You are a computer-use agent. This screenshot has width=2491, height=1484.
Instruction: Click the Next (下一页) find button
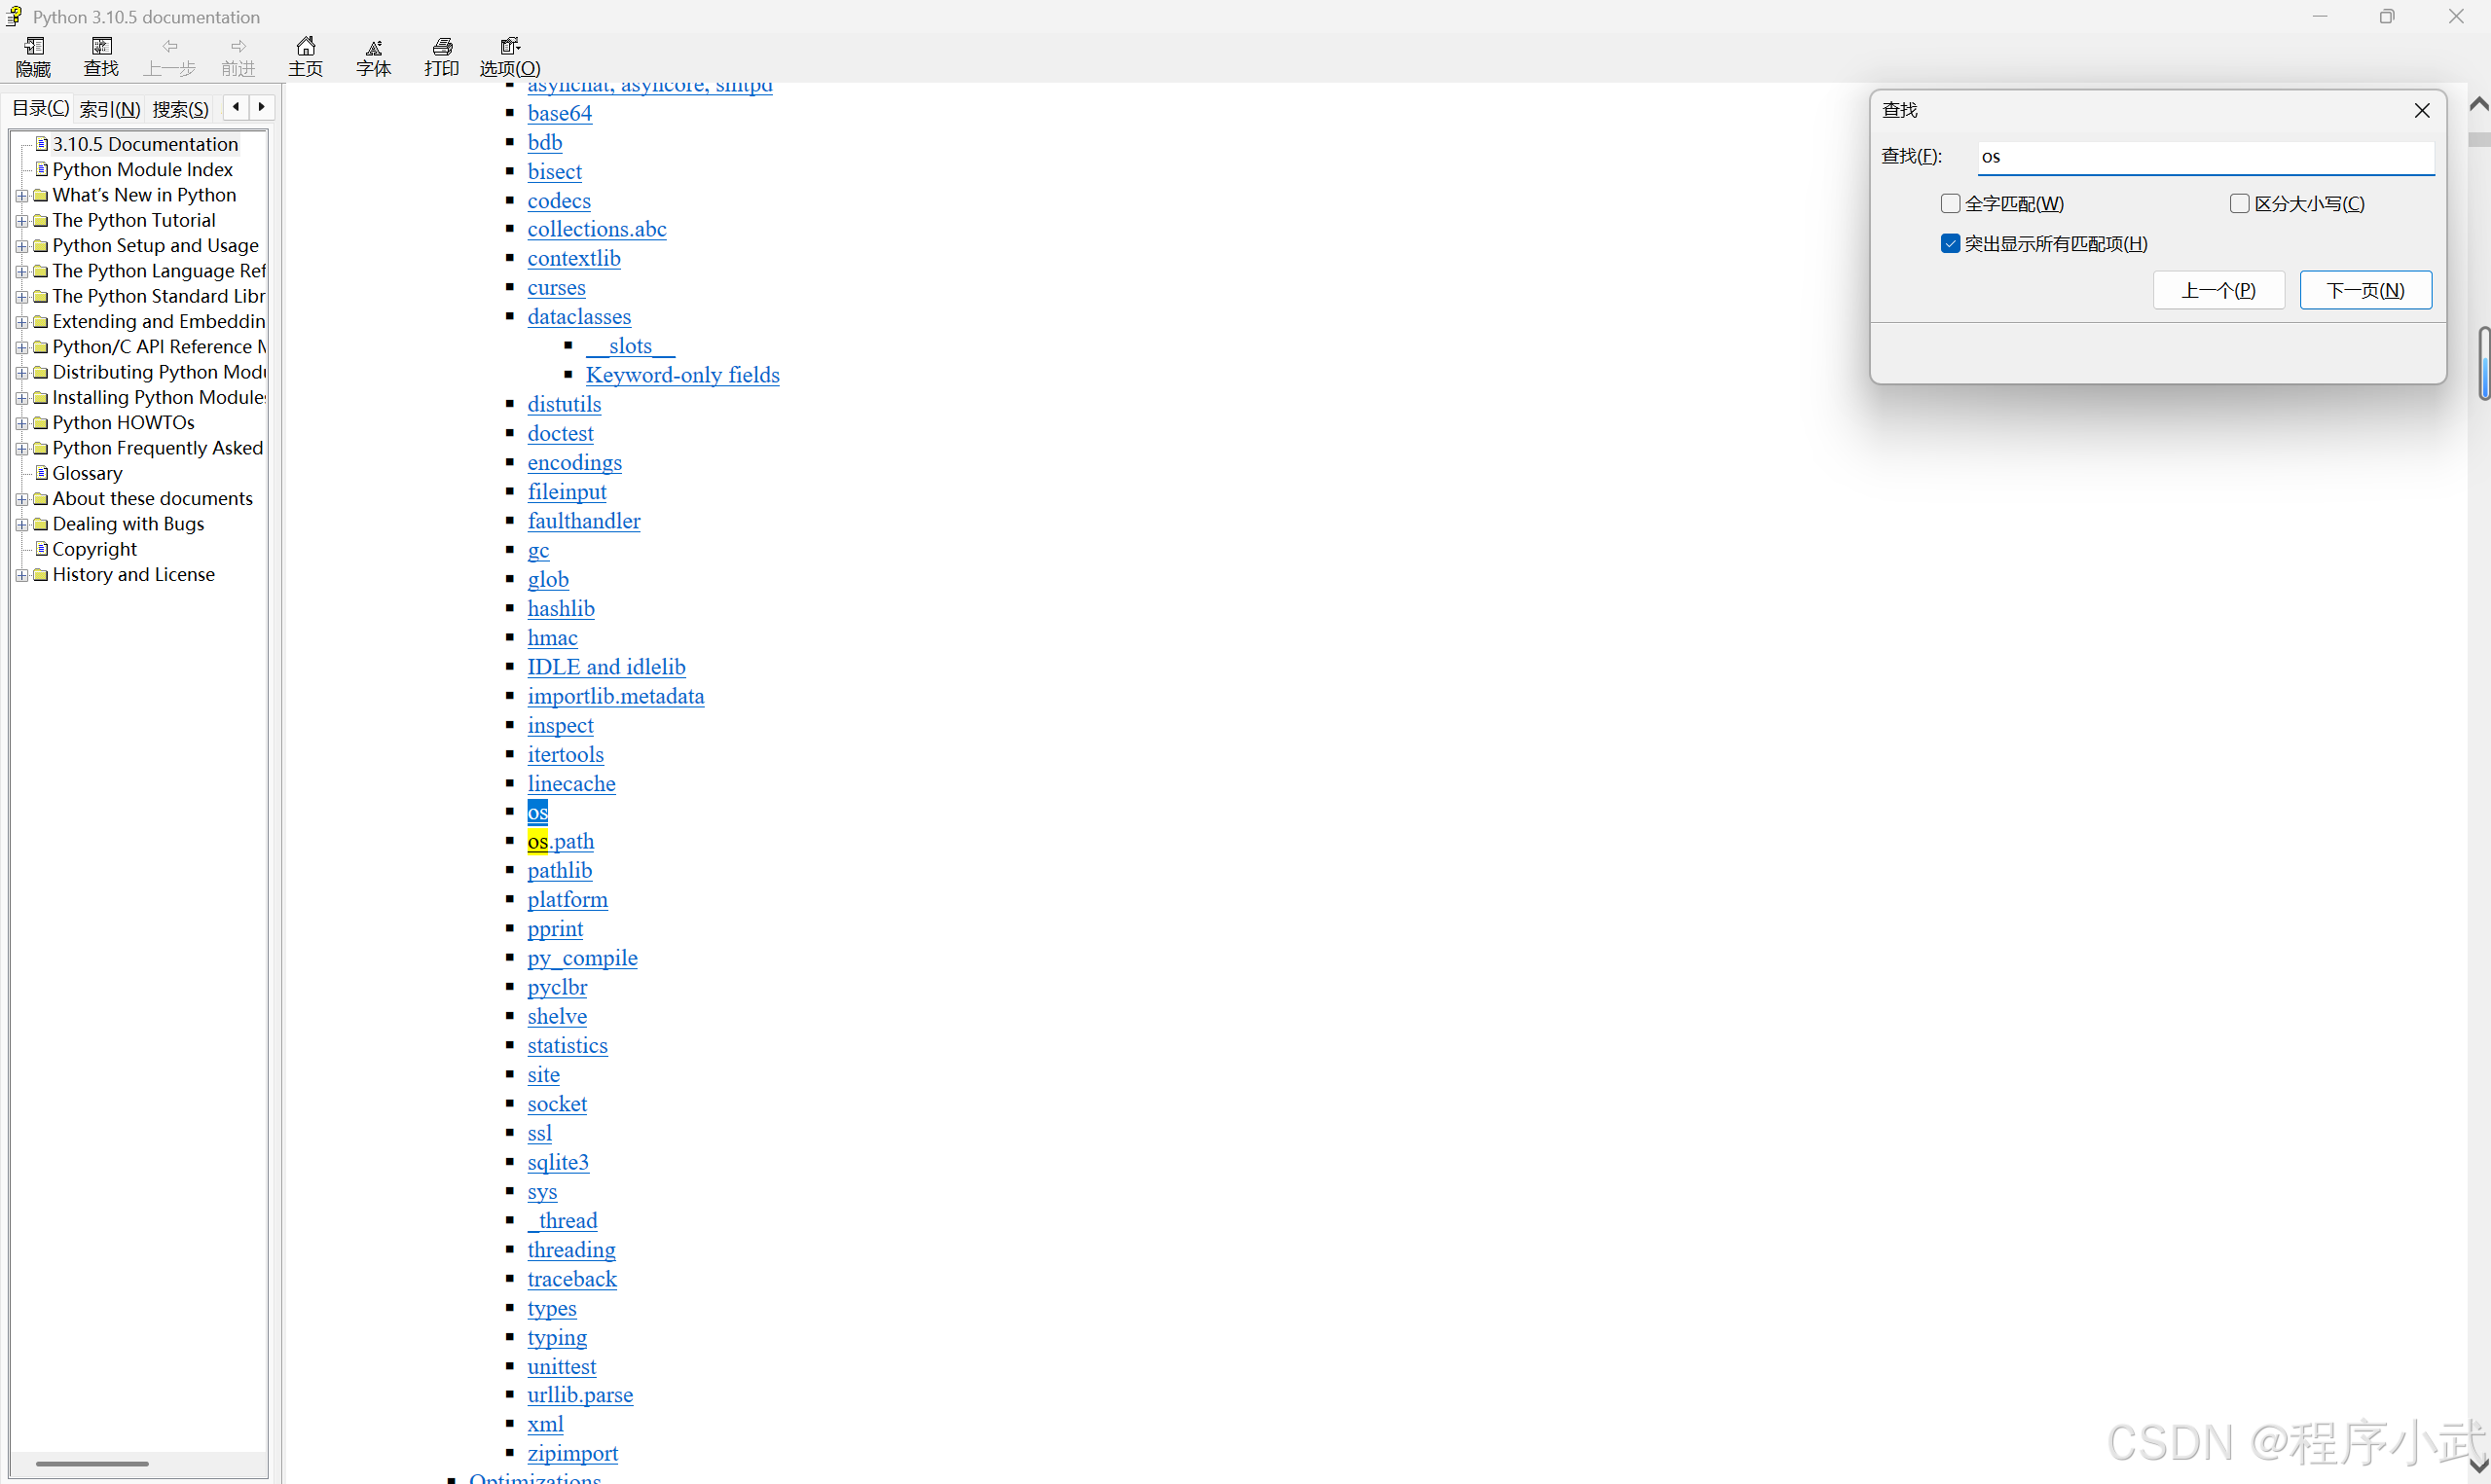[2365, 290]
